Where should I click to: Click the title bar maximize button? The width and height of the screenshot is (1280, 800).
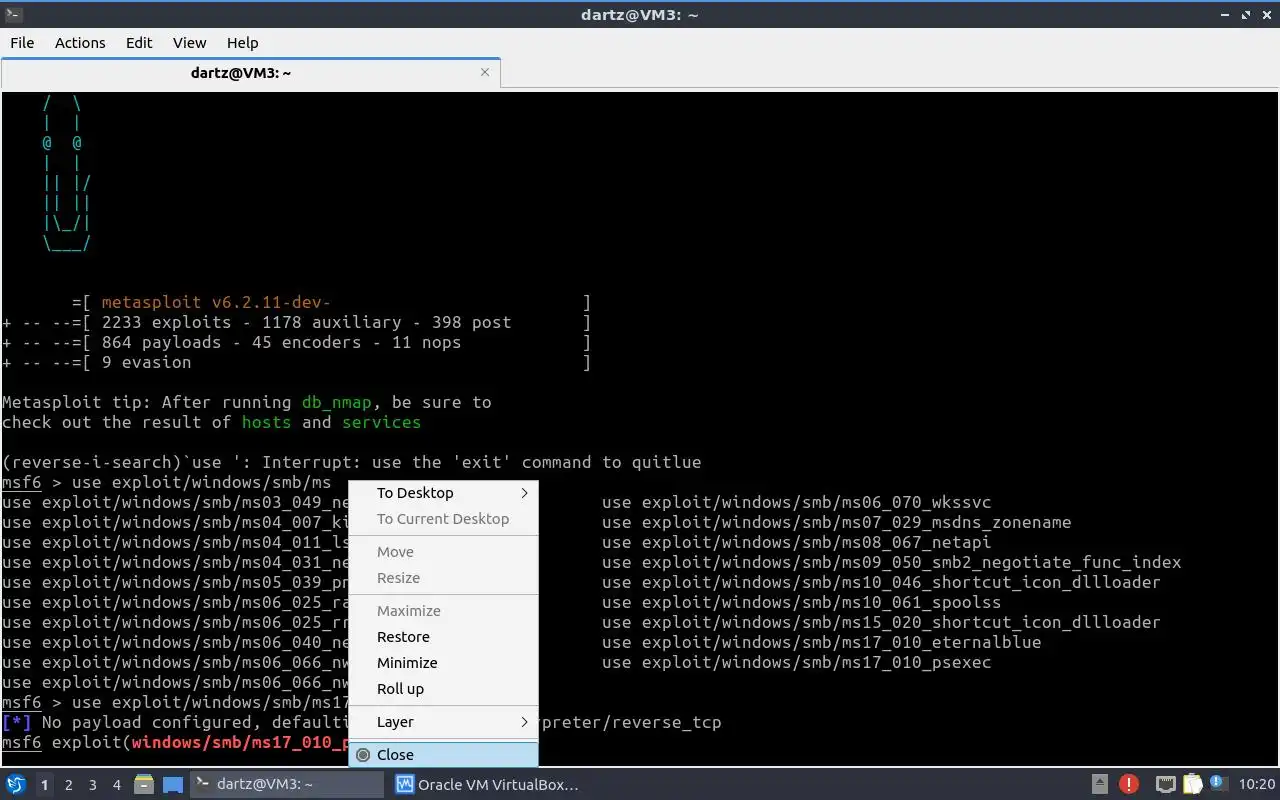1246,15
